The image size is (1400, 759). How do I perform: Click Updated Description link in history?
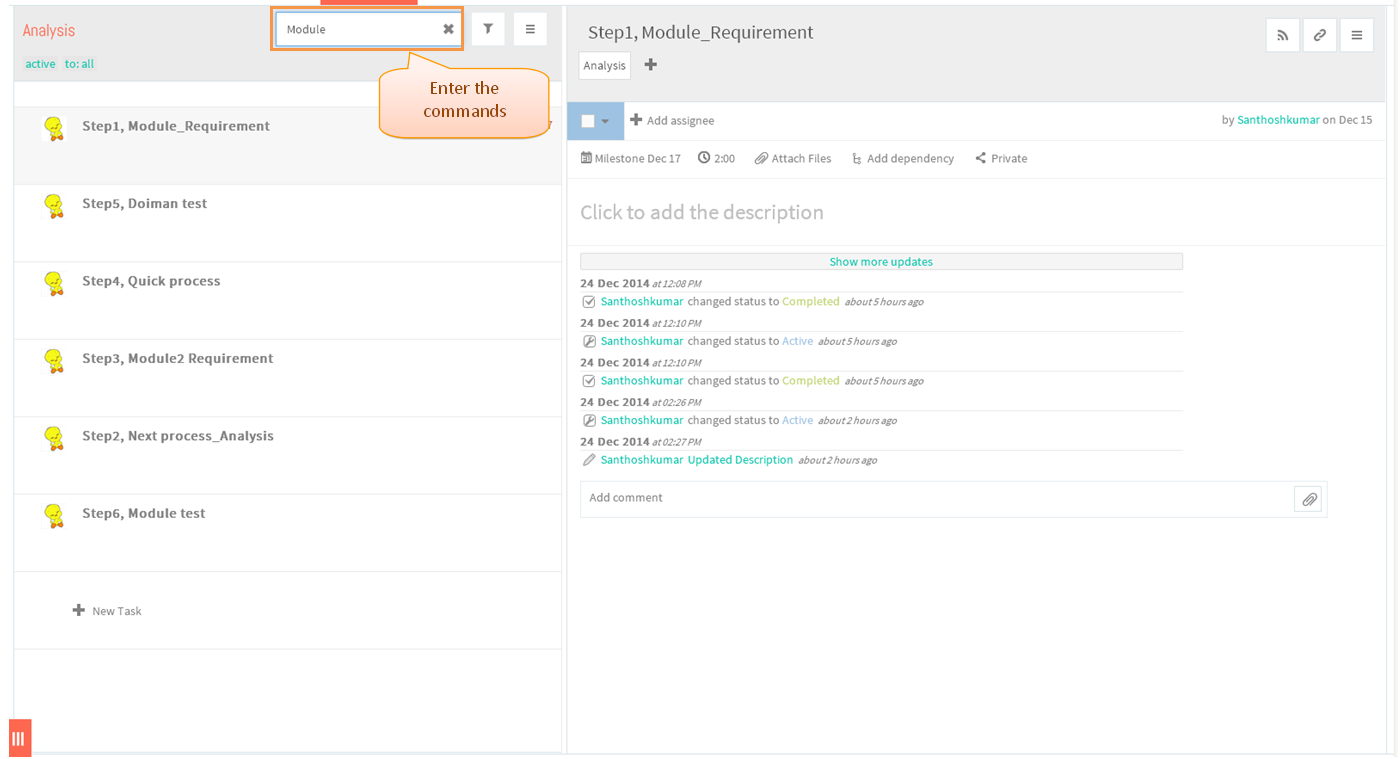pos(740,460)
